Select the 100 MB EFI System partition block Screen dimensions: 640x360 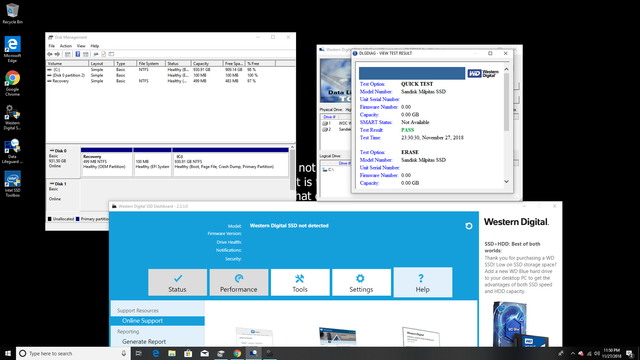coord(152,162)
